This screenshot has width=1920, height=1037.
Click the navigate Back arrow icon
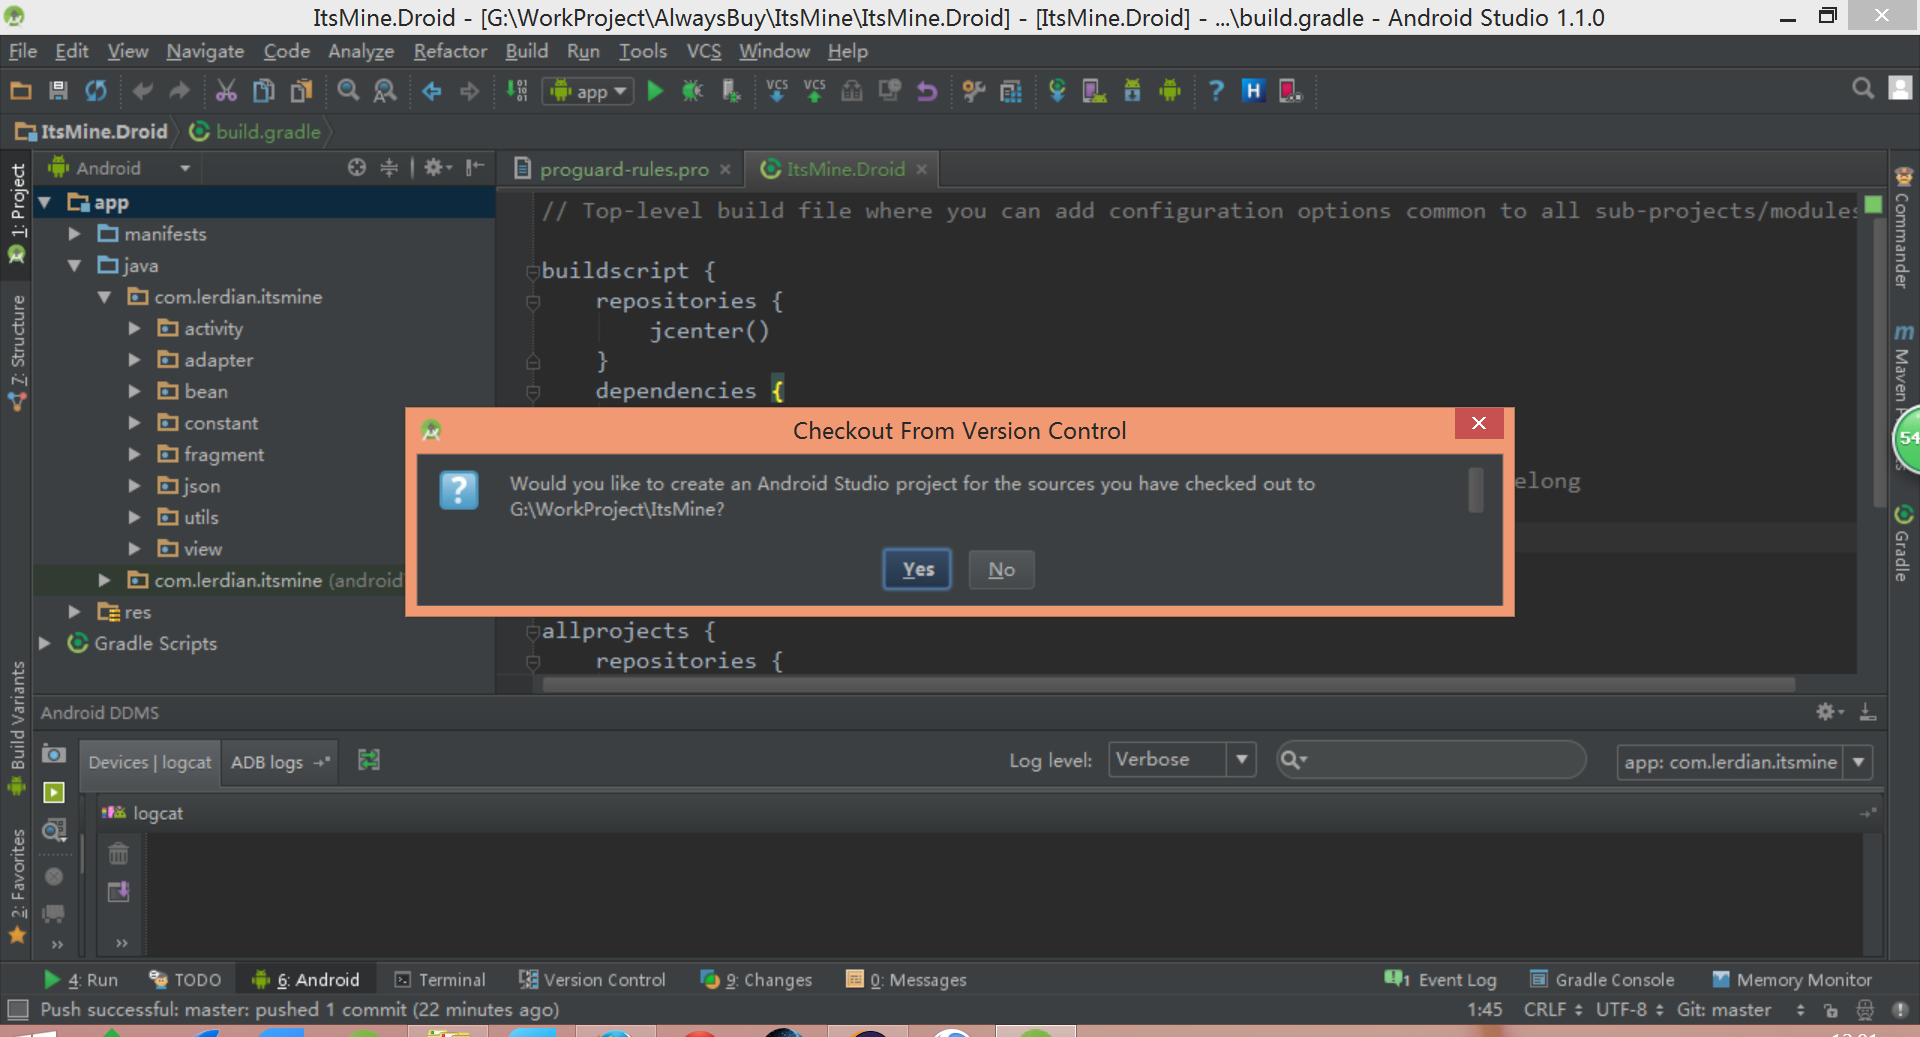coord(431,91)
